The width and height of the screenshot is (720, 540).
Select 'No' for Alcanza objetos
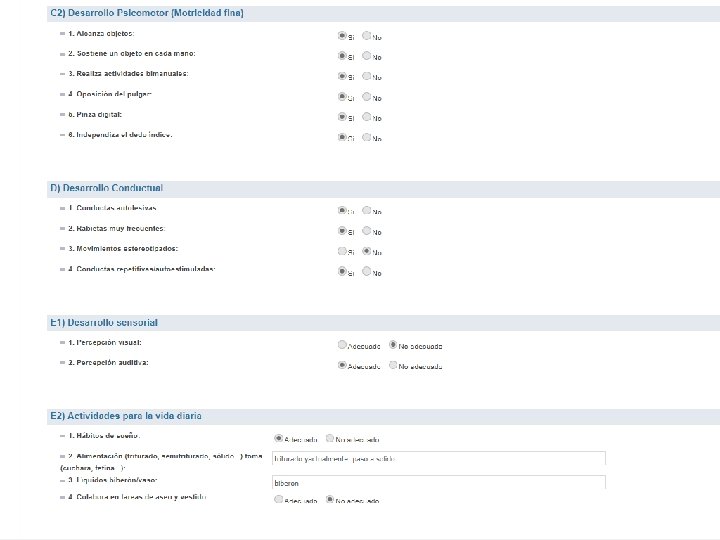click(x=367, y=36)
